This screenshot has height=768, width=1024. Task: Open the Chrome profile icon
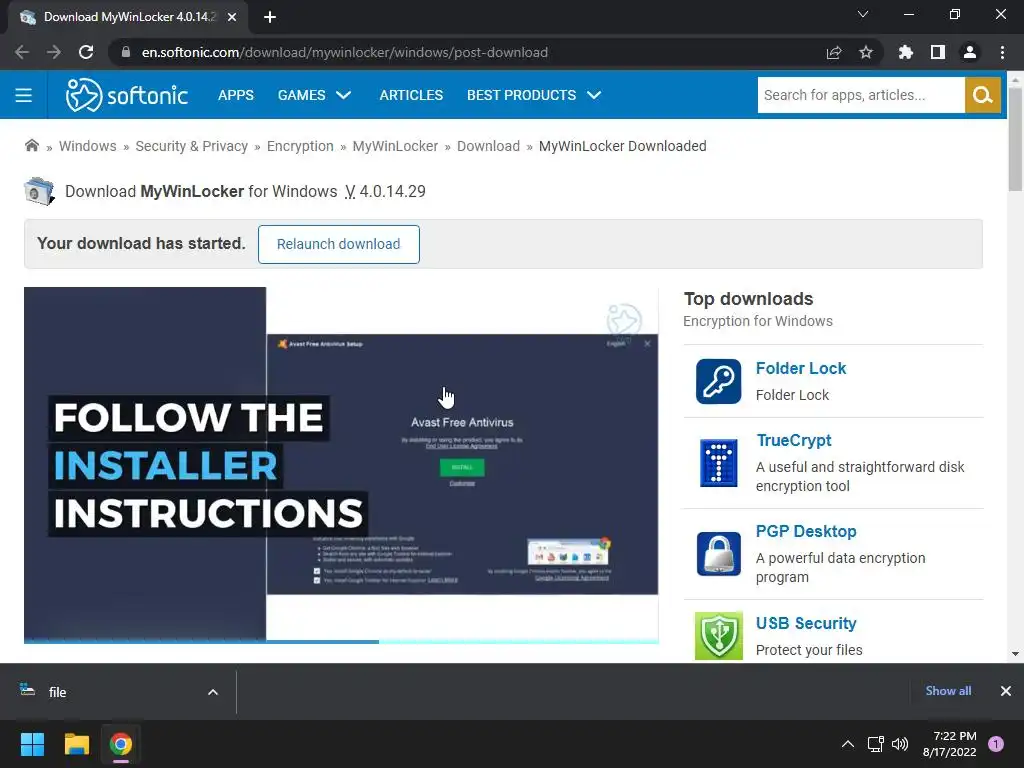(x=970, y=52)
